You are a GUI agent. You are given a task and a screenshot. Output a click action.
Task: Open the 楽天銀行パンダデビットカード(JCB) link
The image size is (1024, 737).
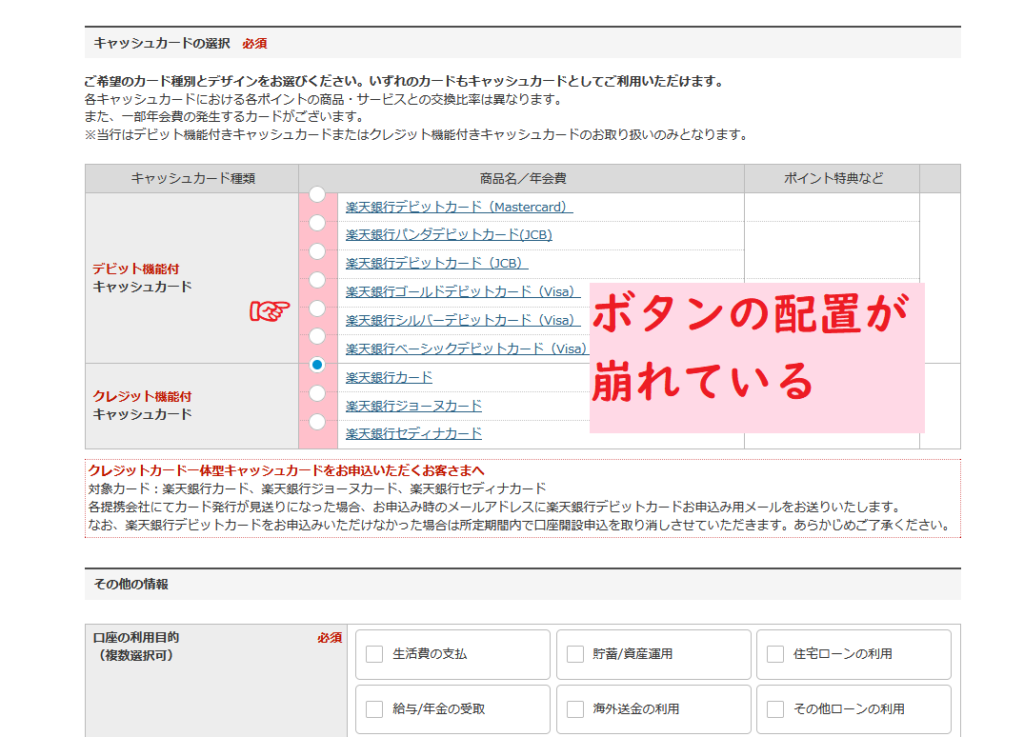pyautogui.click(x=449, y=235)
